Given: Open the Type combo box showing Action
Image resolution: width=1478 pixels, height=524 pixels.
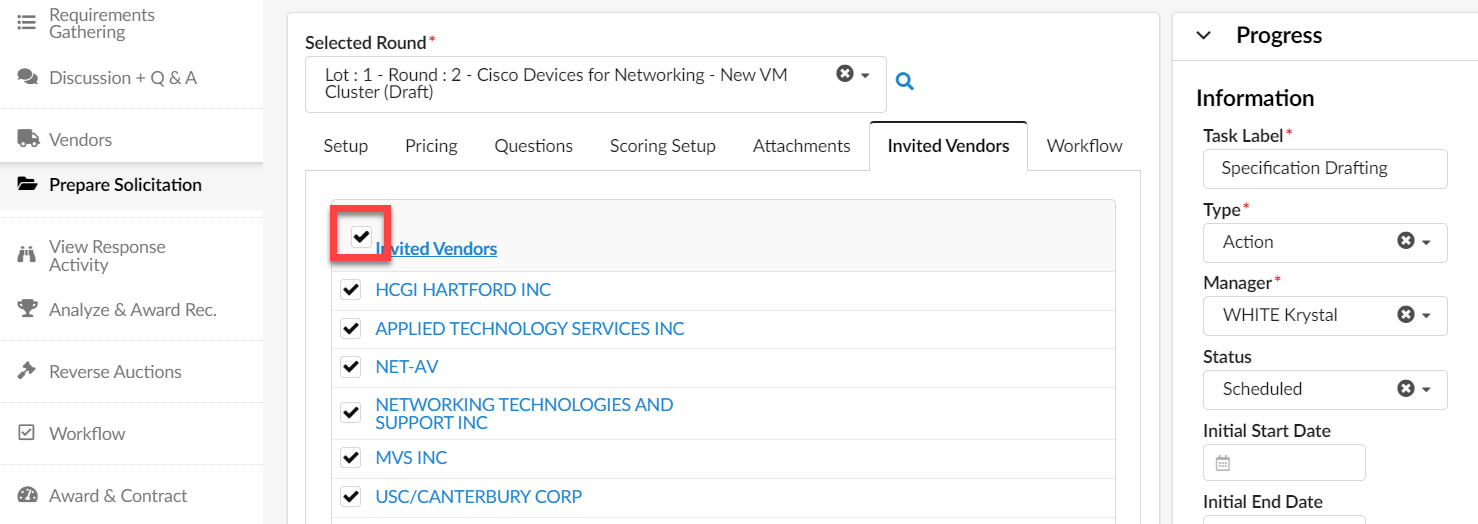Looking at the screenshot, I should coord(1325,242).
